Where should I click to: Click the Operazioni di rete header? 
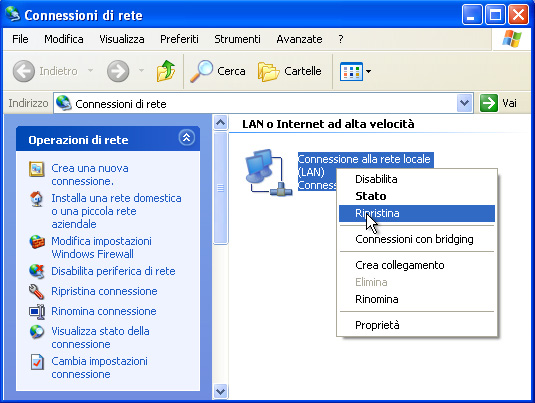coord(108,139)
